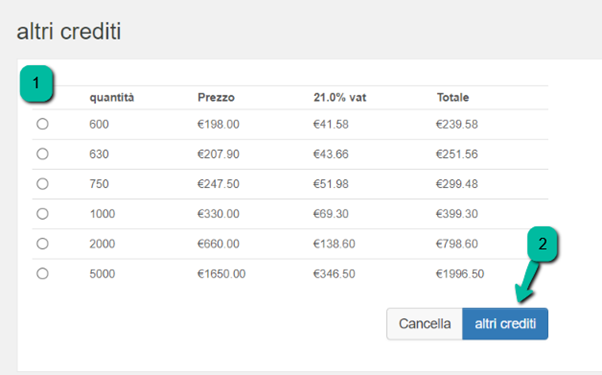602x375 pixels.
Task: Click the €198.00 price cell
Action: pyautogui.click(x=218, y=124)
